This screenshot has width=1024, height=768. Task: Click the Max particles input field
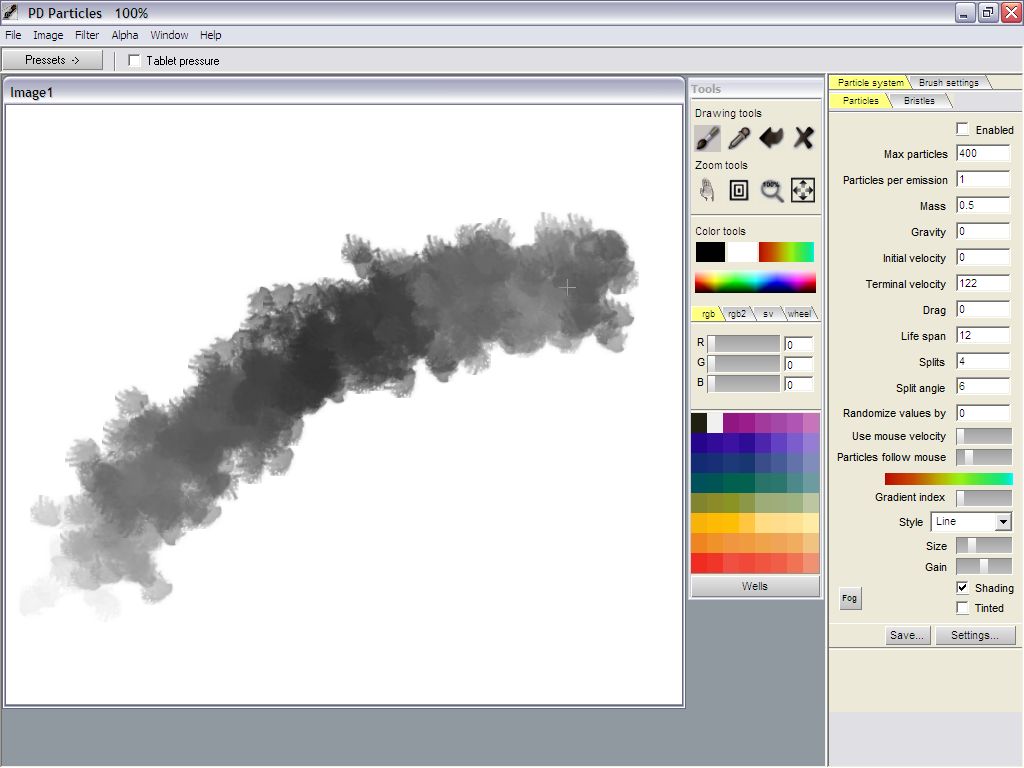(982, 154)
